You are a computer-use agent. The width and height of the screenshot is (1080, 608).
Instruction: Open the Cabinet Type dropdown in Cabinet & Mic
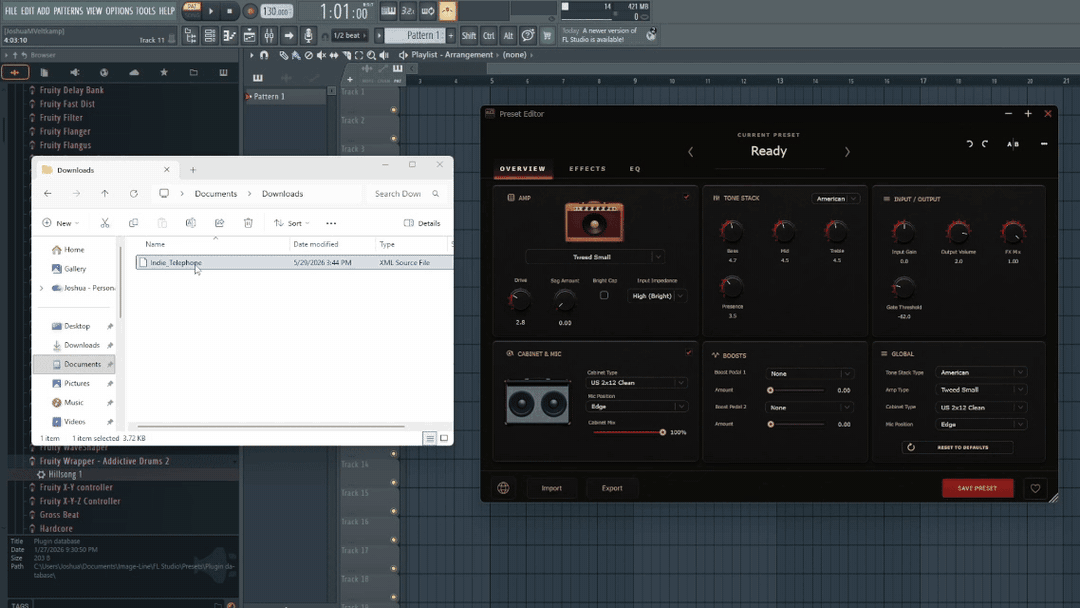(x=636, y=383)
